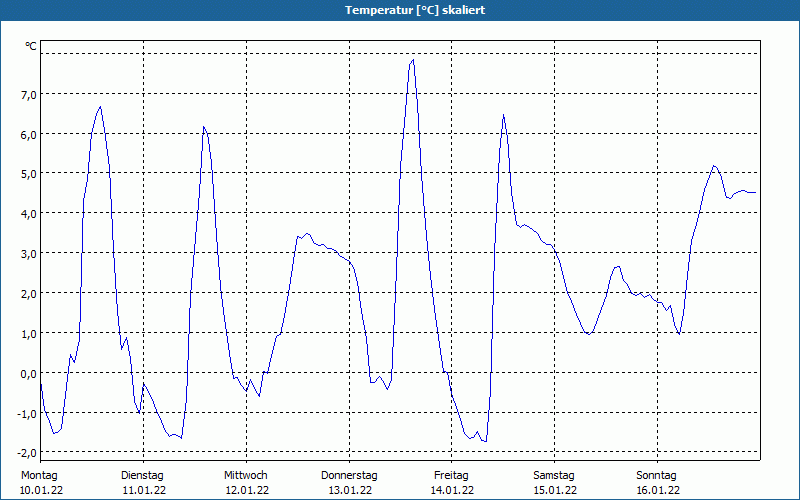
Task: Select the Mittwoch day label
Action: pyautogui.click(x=245, y=475)
